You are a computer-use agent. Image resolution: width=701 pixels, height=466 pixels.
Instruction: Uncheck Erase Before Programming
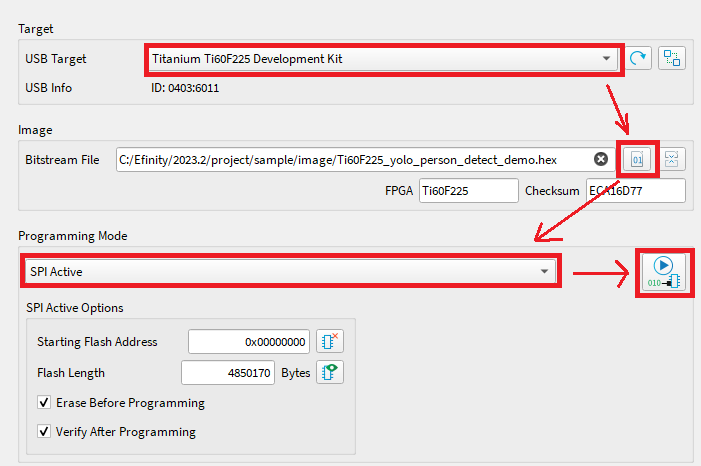(44, 402)
